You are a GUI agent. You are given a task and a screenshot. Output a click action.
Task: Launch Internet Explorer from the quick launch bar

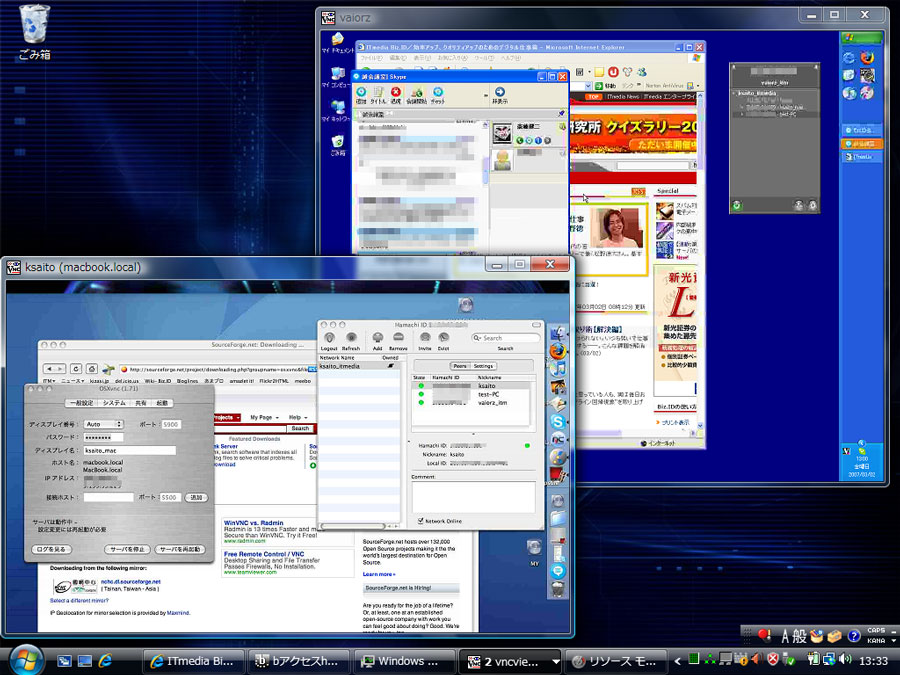[x=105, y=661]
